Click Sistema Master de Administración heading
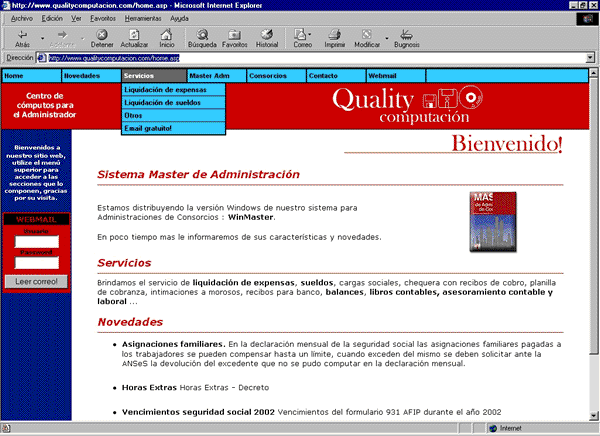This screenshot has width=600, height=436. coord(198,175)
